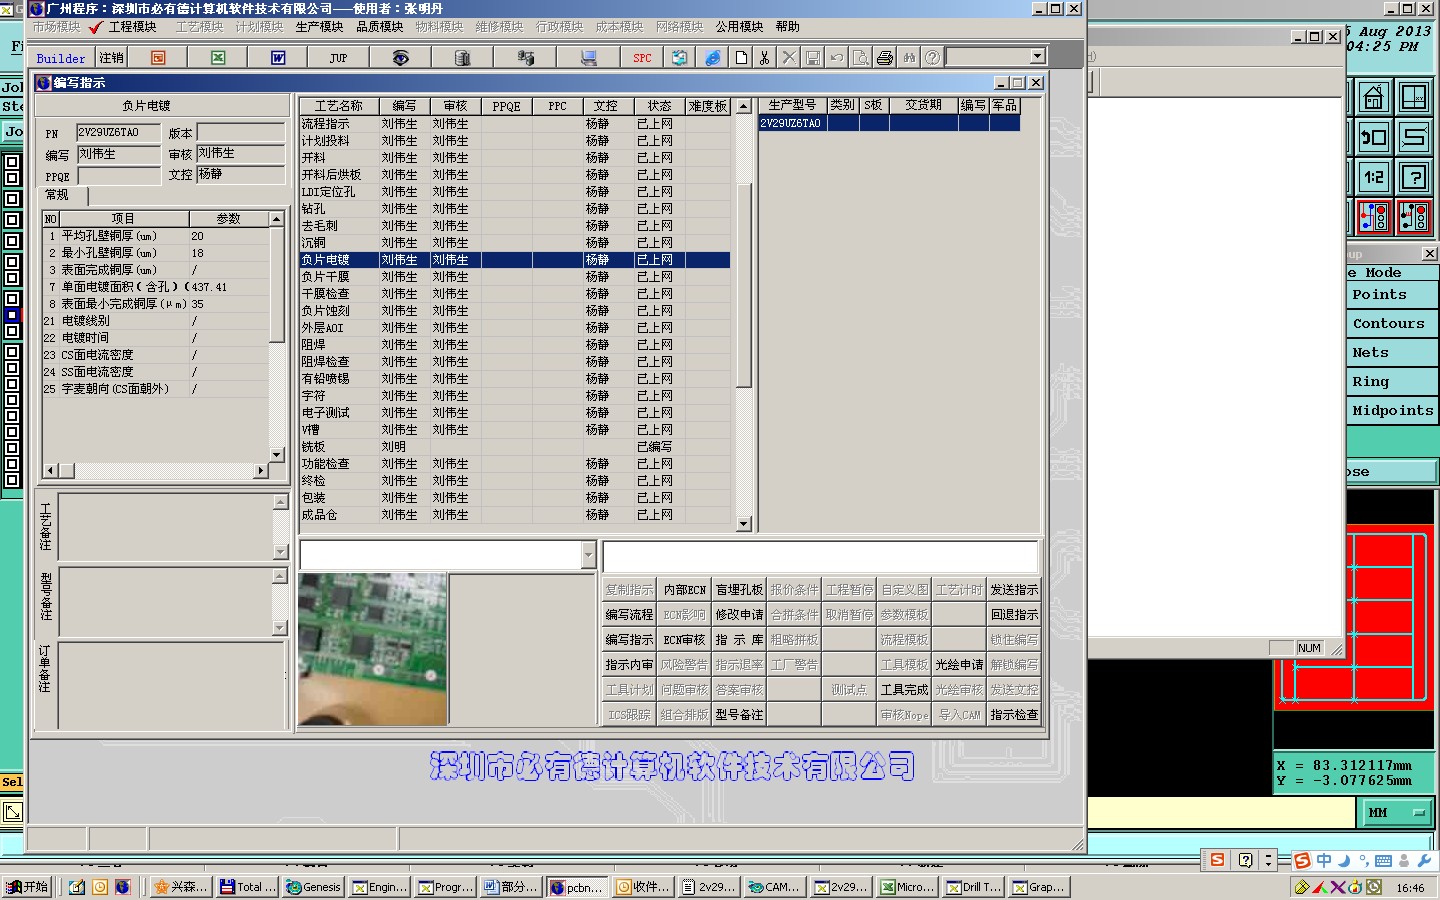
Task: Click the boxed question mark icon in Genesis
Action: coord(1414,177)
